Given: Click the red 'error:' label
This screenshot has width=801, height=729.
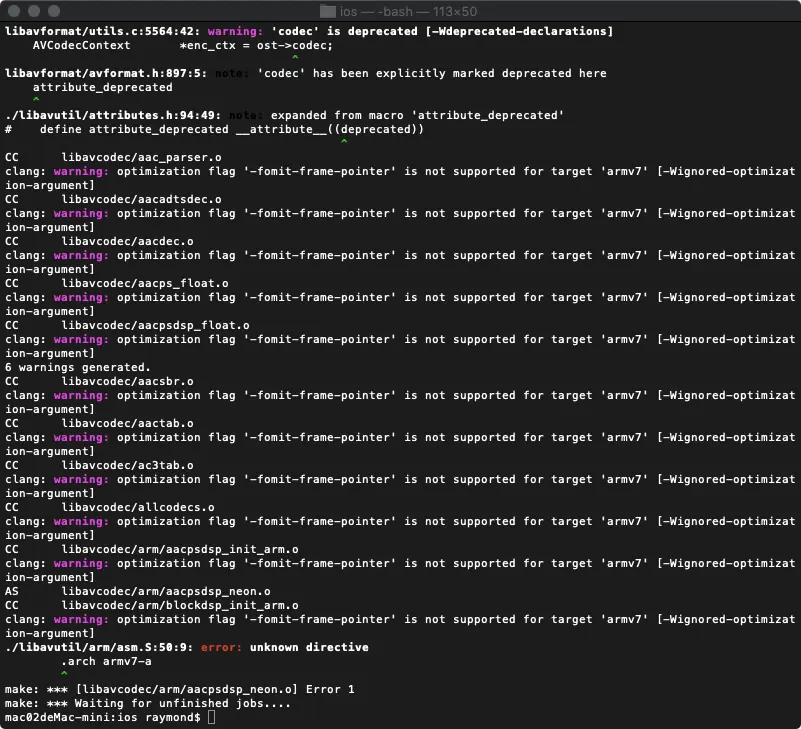Looking at the screenshot, I should pyautogui.click(x=221, y=647).
